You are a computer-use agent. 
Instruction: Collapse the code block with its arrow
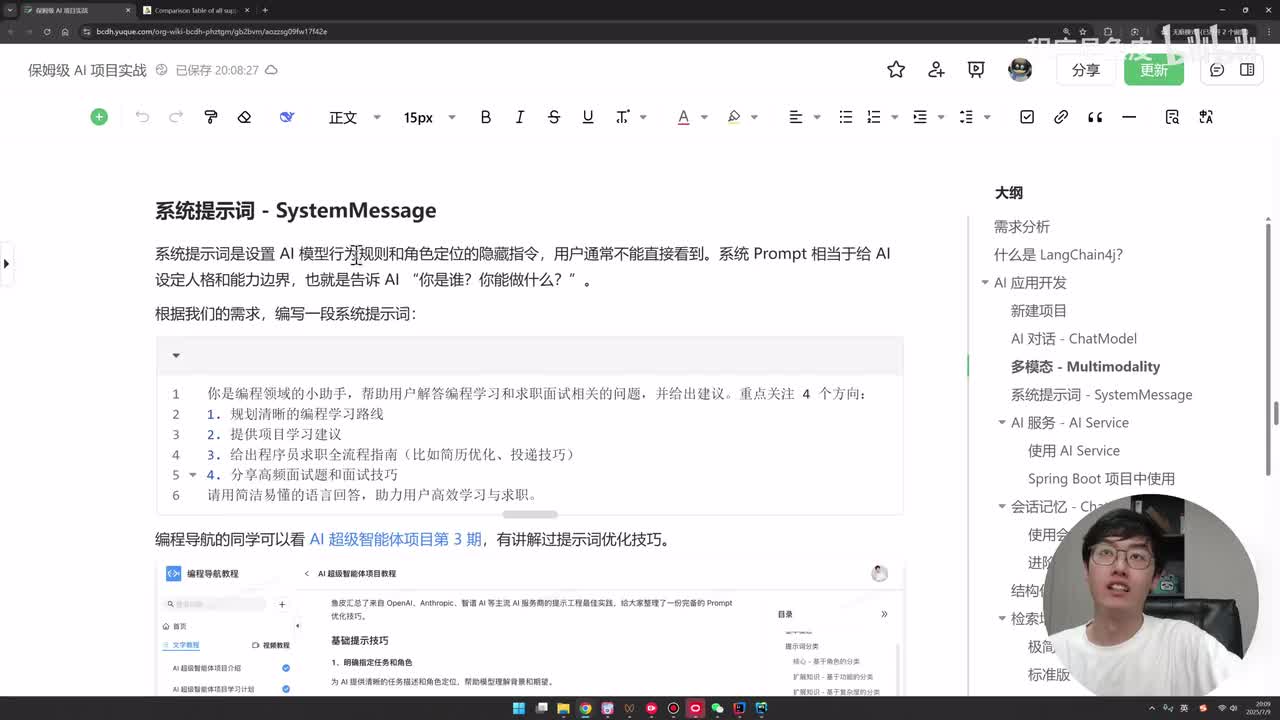coord(176,355)
